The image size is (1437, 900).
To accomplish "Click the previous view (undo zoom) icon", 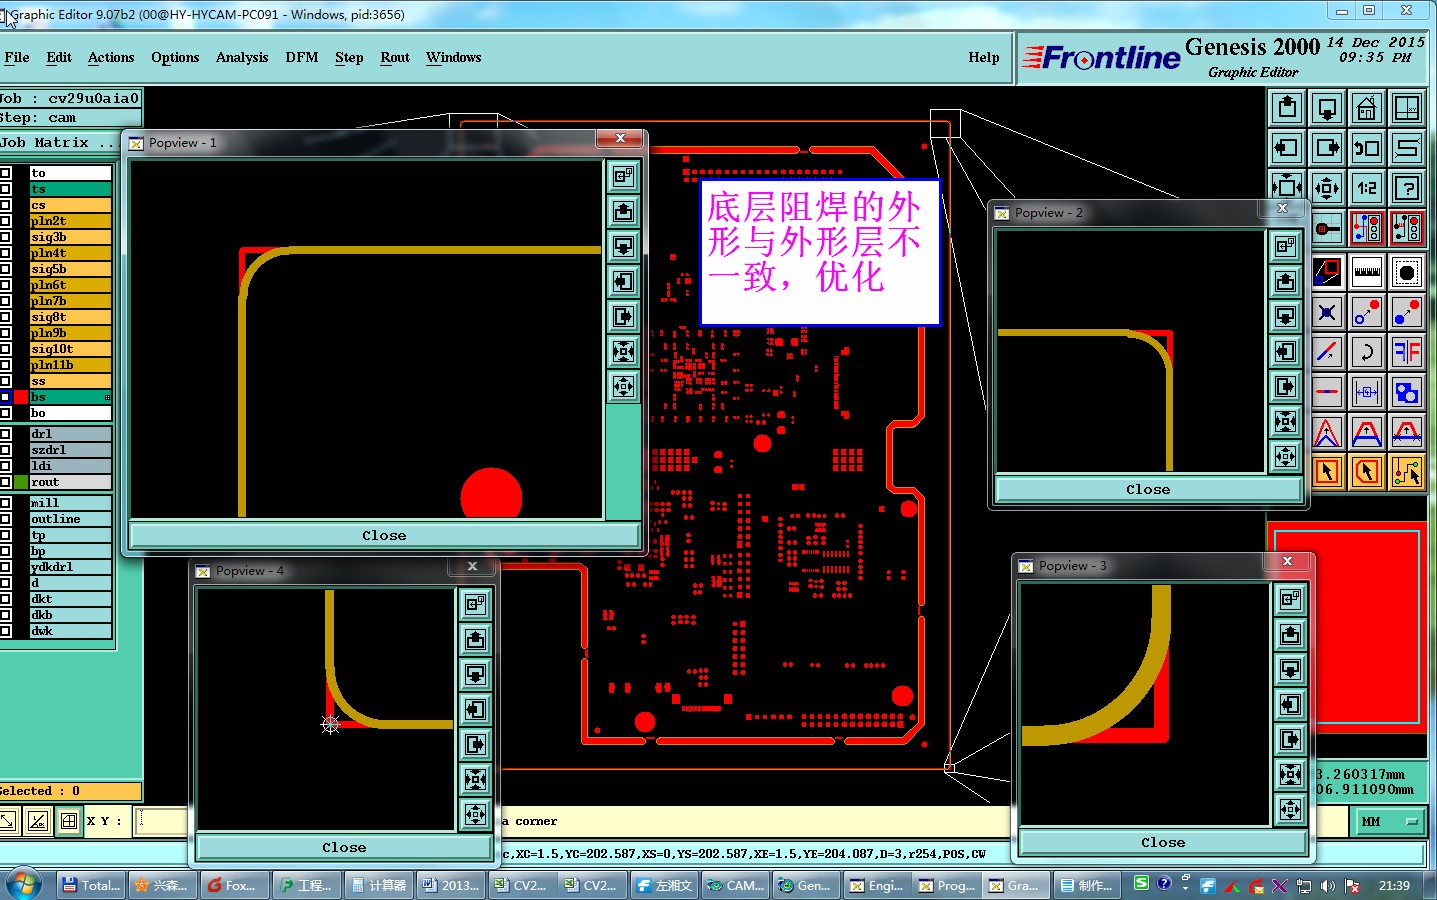I will tap(1367, 148).
